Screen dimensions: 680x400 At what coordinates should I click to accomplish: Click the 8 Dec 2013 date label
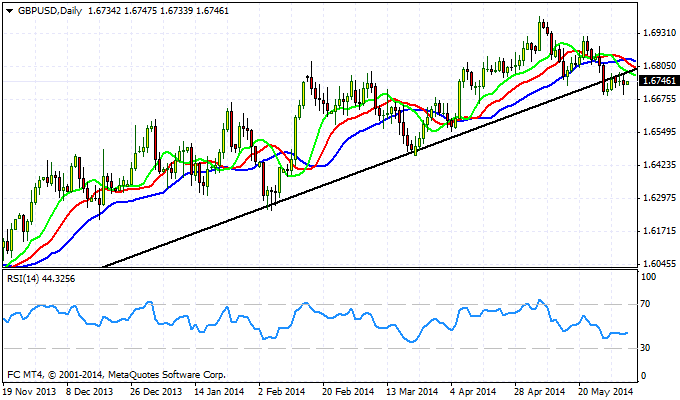90,391
